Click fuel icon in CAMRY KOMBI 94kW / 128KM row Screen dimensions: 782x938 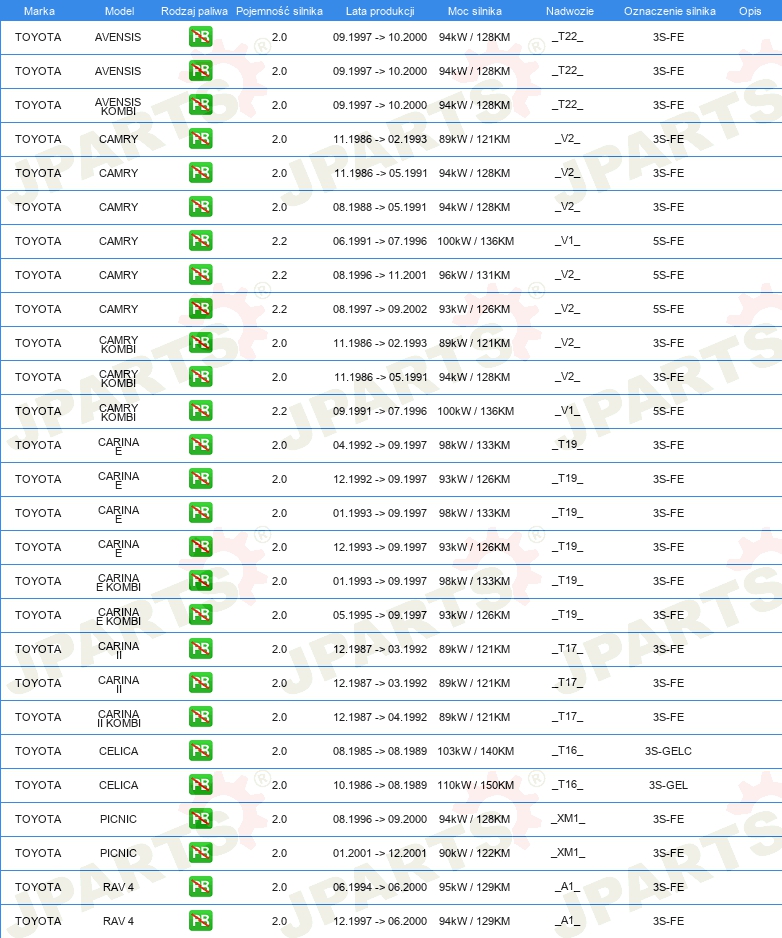tap(200, 377)
